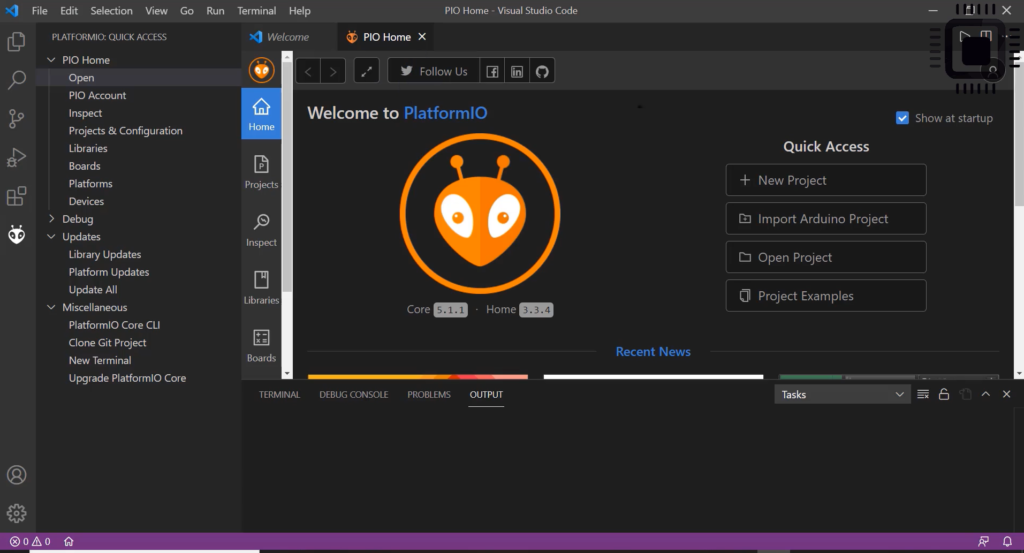This screenshot has width=1024, height=553.
Task: Switch to the TERMINAL panel tab
Action: 279,394
